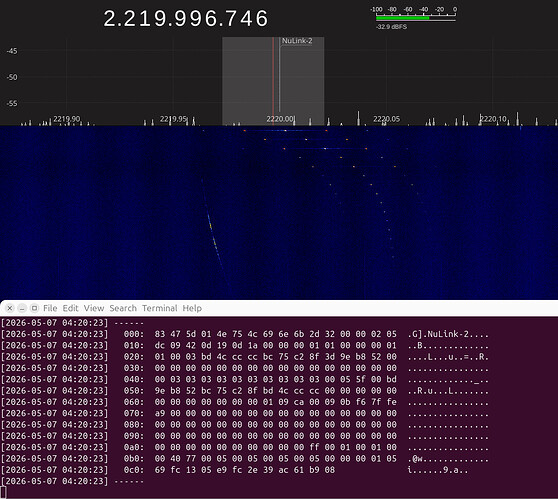Click the NuLink-2 bookmark label
This screenshot has width=558, height=499.
(297, 41)
